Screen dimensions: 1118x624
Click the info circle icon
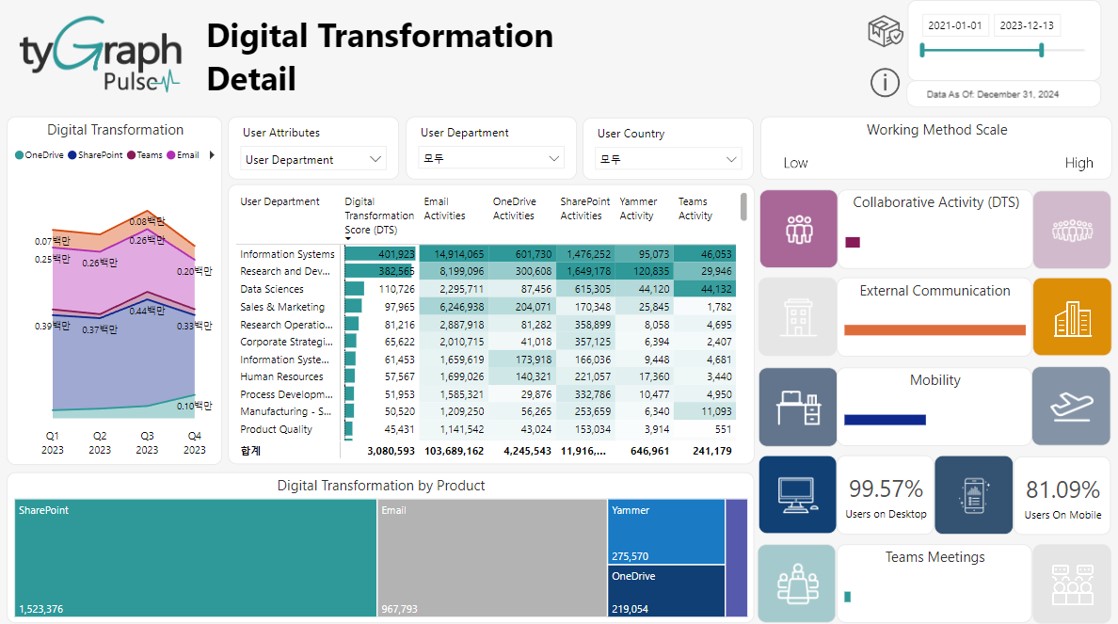[885, 83]
